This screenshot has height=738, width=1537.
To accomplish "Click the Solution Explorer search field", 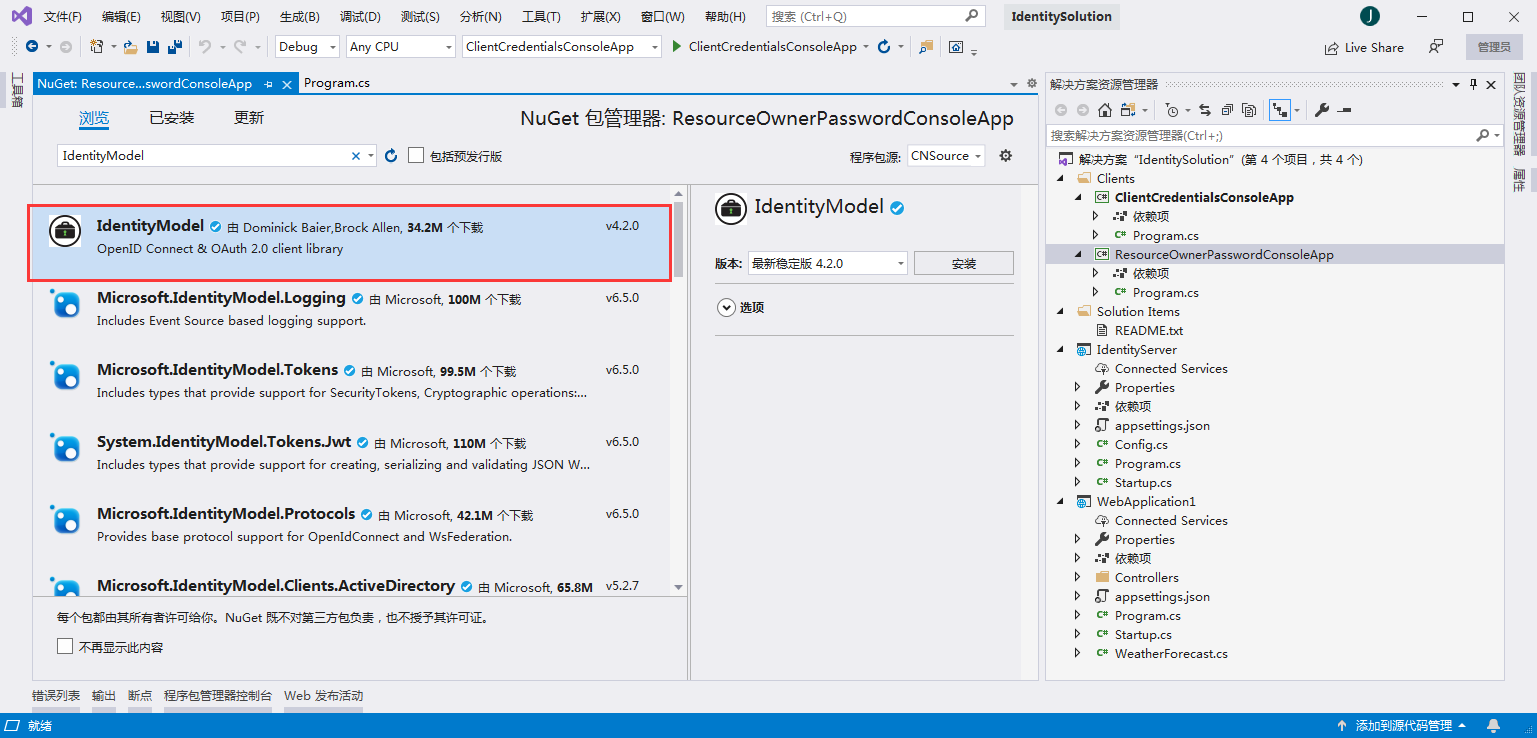I will point(1275,135).
